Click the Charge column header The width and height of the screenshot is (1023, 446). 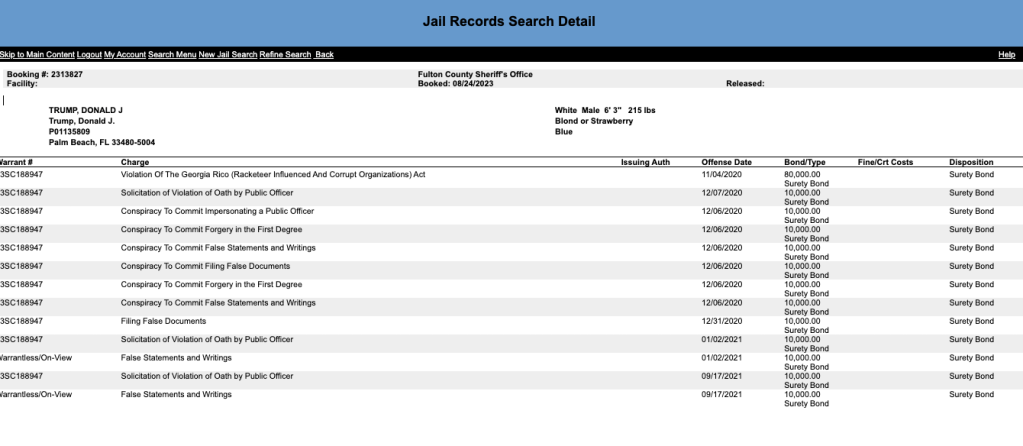(x=135, y=161)
